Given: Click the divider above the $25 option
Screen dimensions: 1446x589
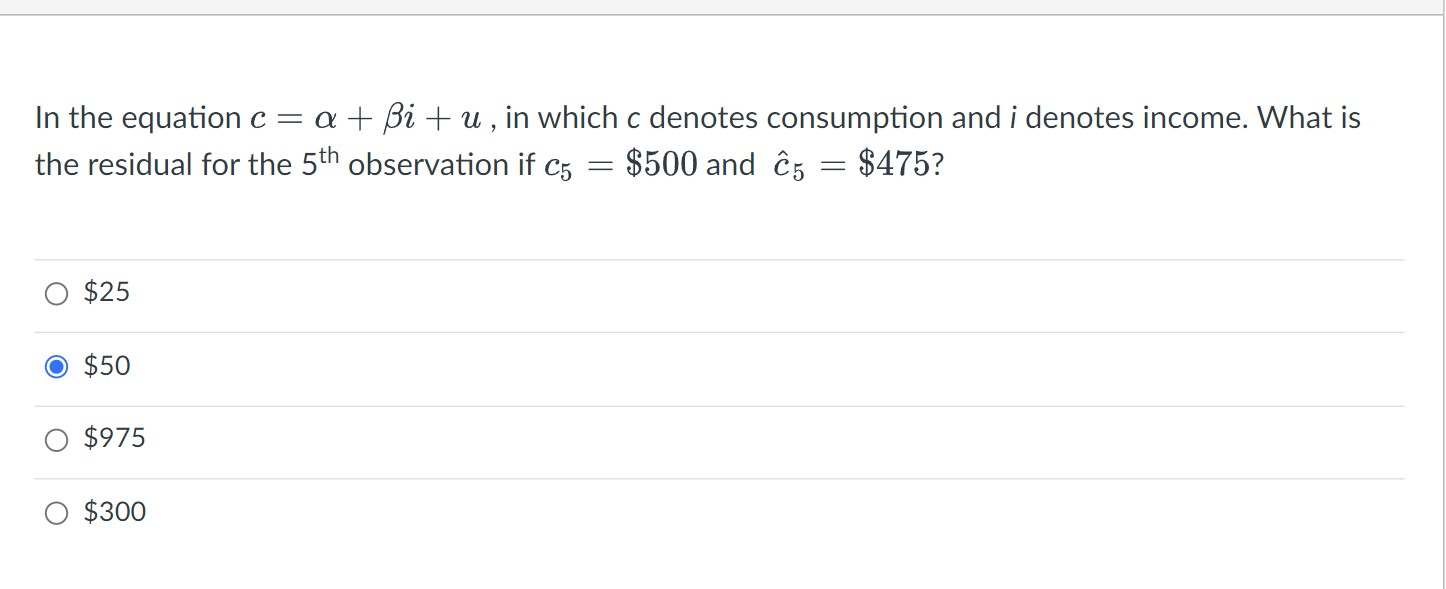Looking at the screenshot, I should click(x=700, y=258).
